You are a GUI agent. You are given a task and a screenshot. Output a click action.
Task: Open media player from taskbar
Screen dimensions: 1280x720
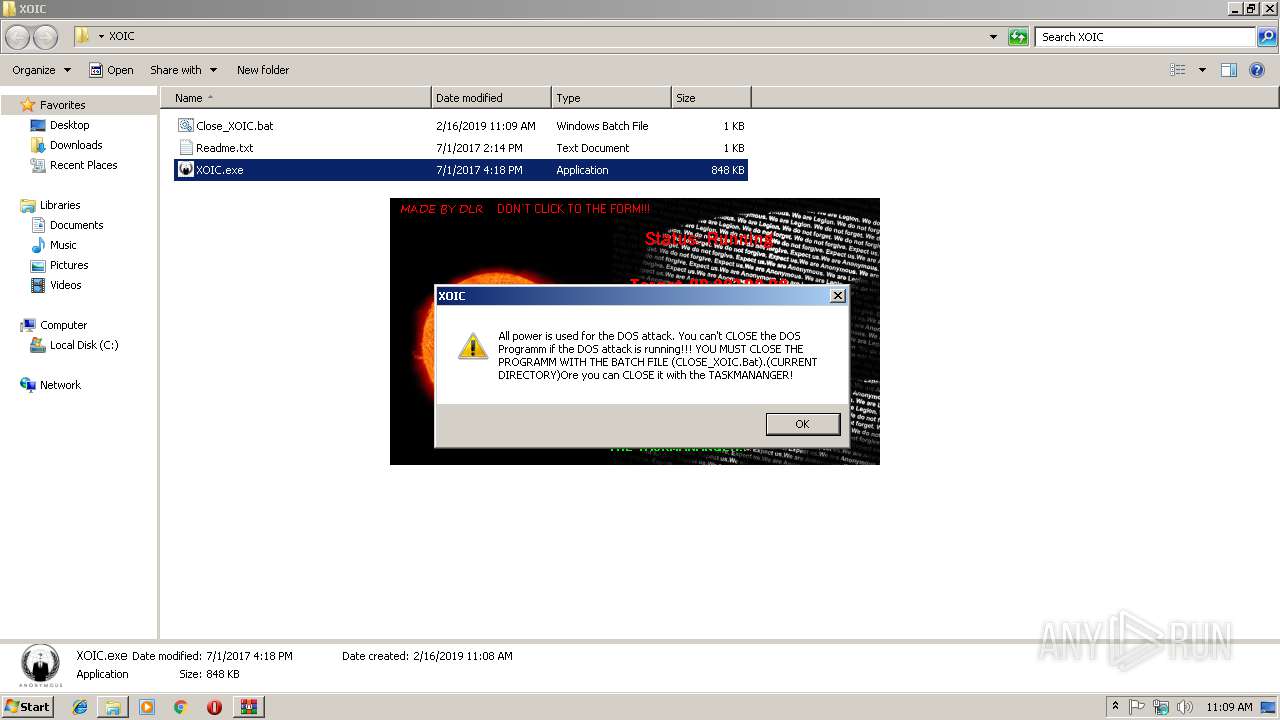coord(147,707)
